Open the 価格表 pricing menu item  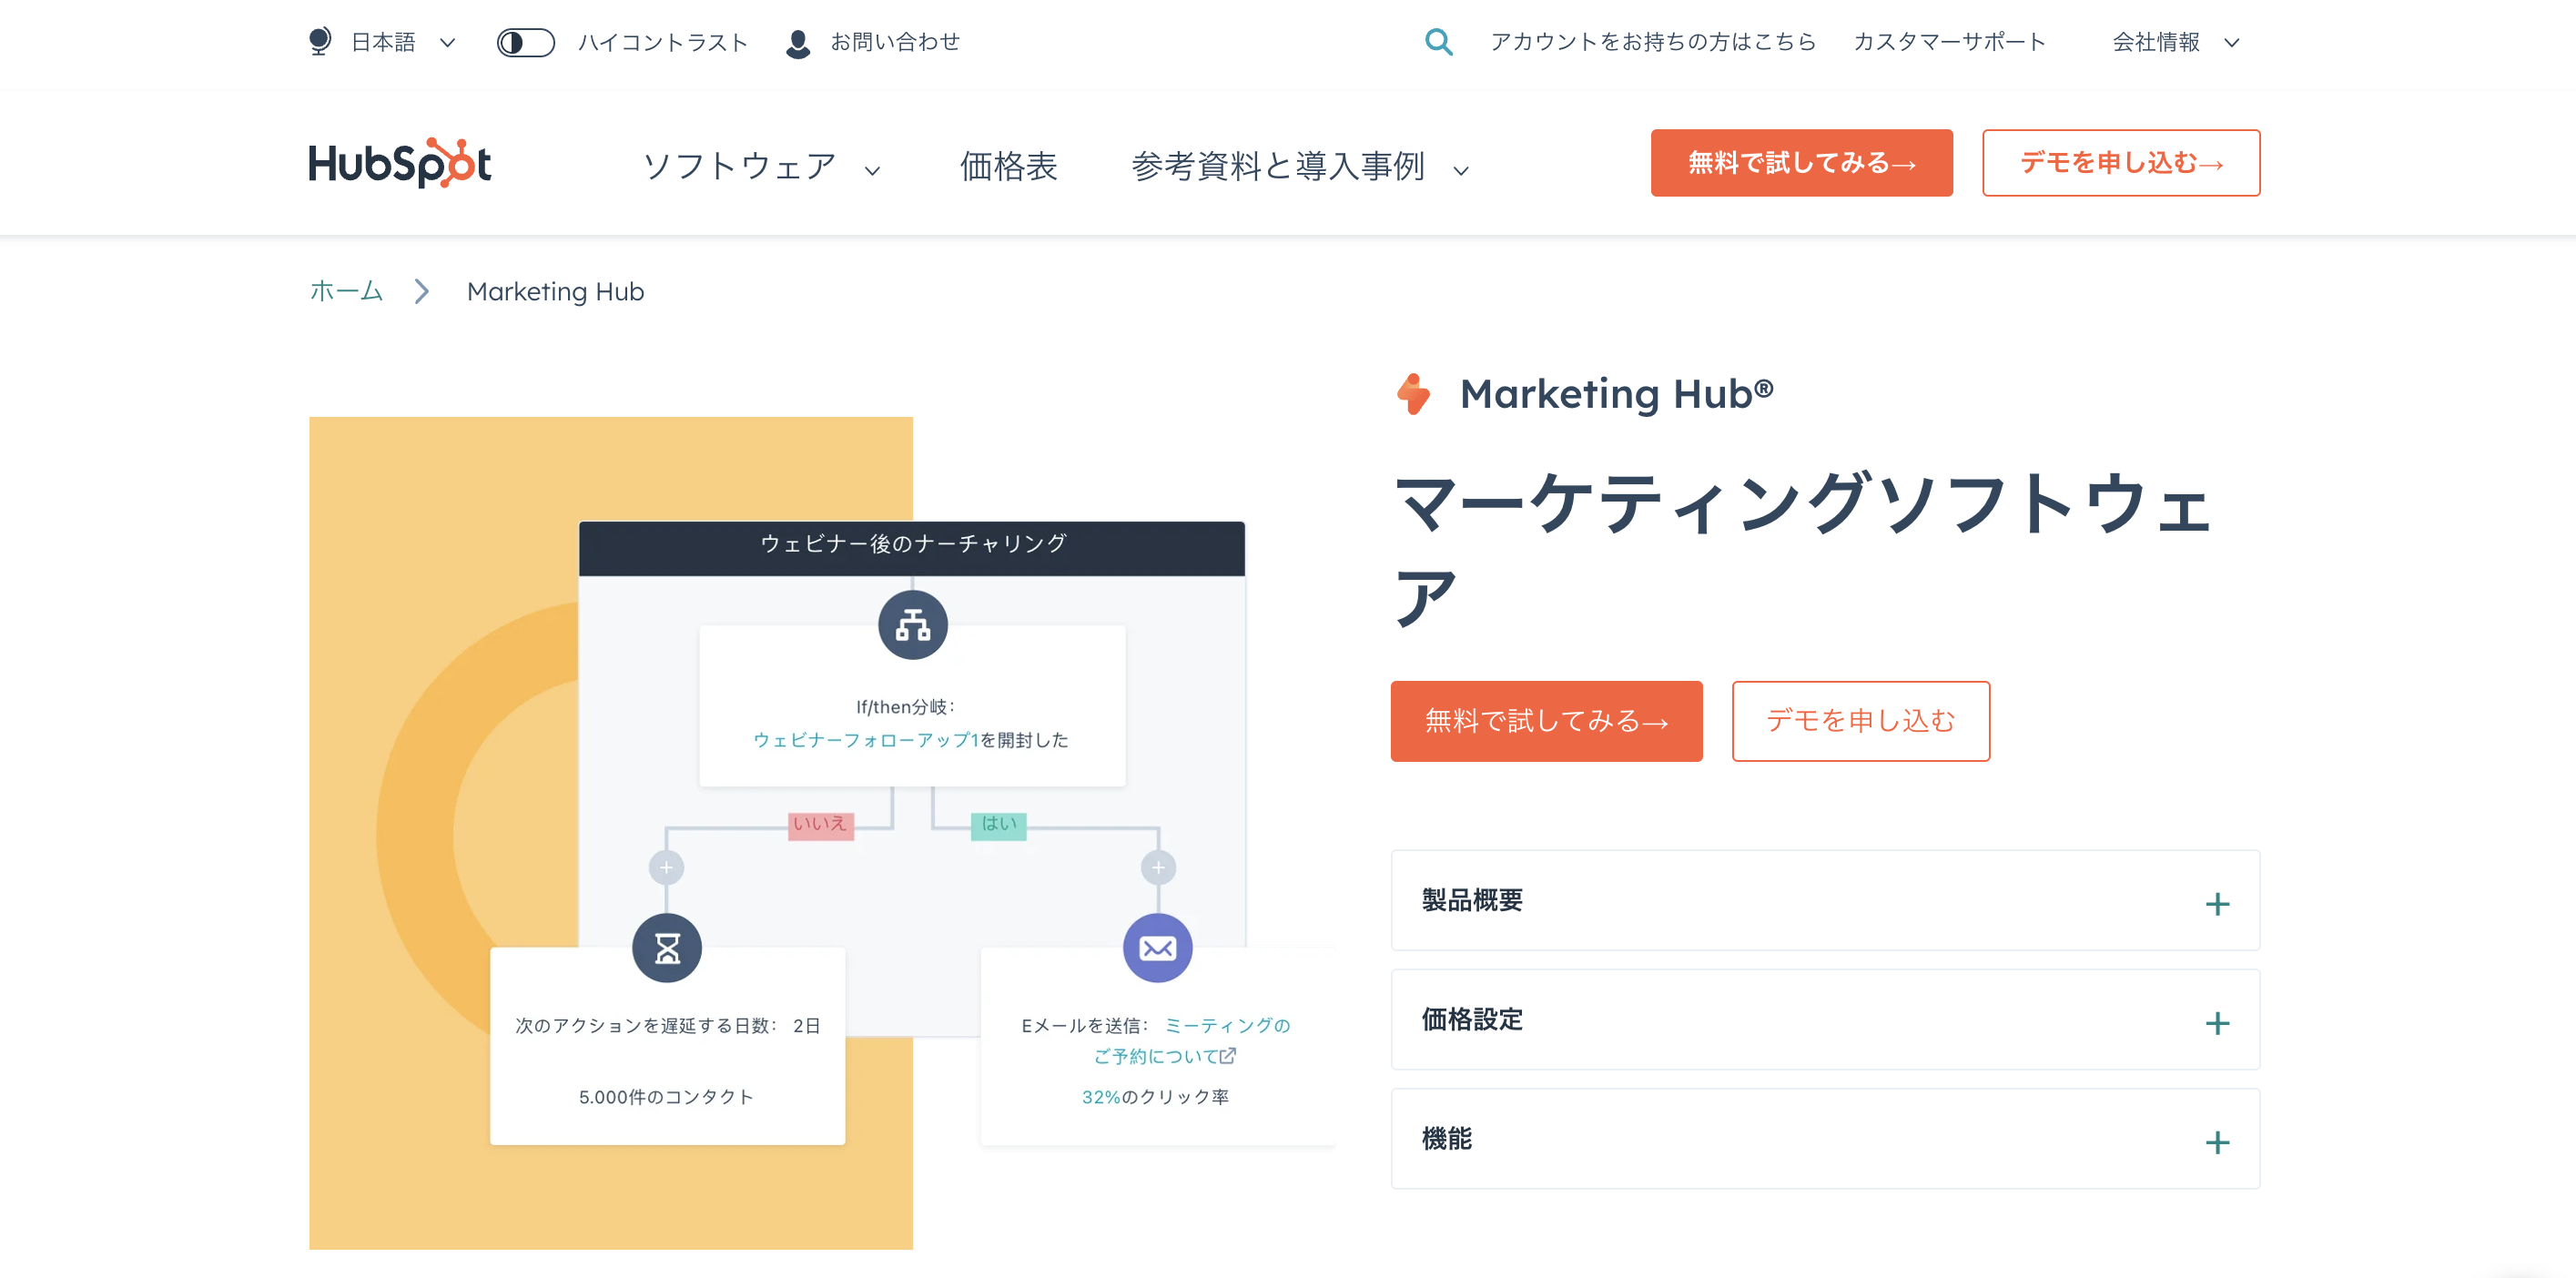click(1008, 166)
